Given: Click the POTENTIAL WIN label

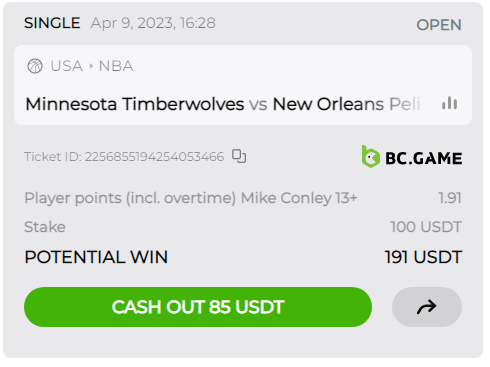Looking at the screenshot, I should tap(96, 257).
